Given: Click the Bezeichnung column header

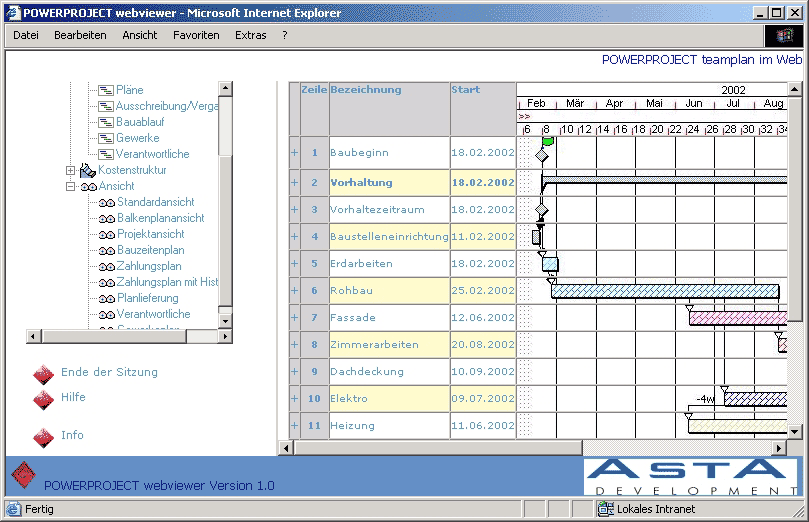Looking at the screenshot, I should [x=366, y=90].
